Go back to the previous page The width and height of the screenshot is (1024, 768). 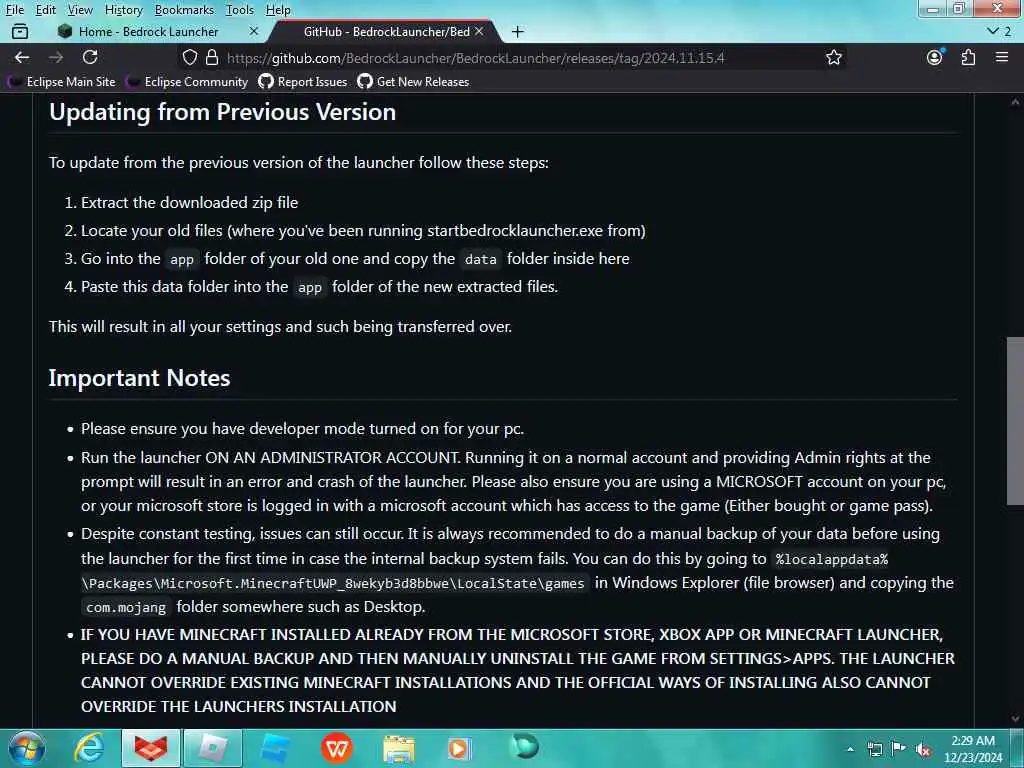22,57
